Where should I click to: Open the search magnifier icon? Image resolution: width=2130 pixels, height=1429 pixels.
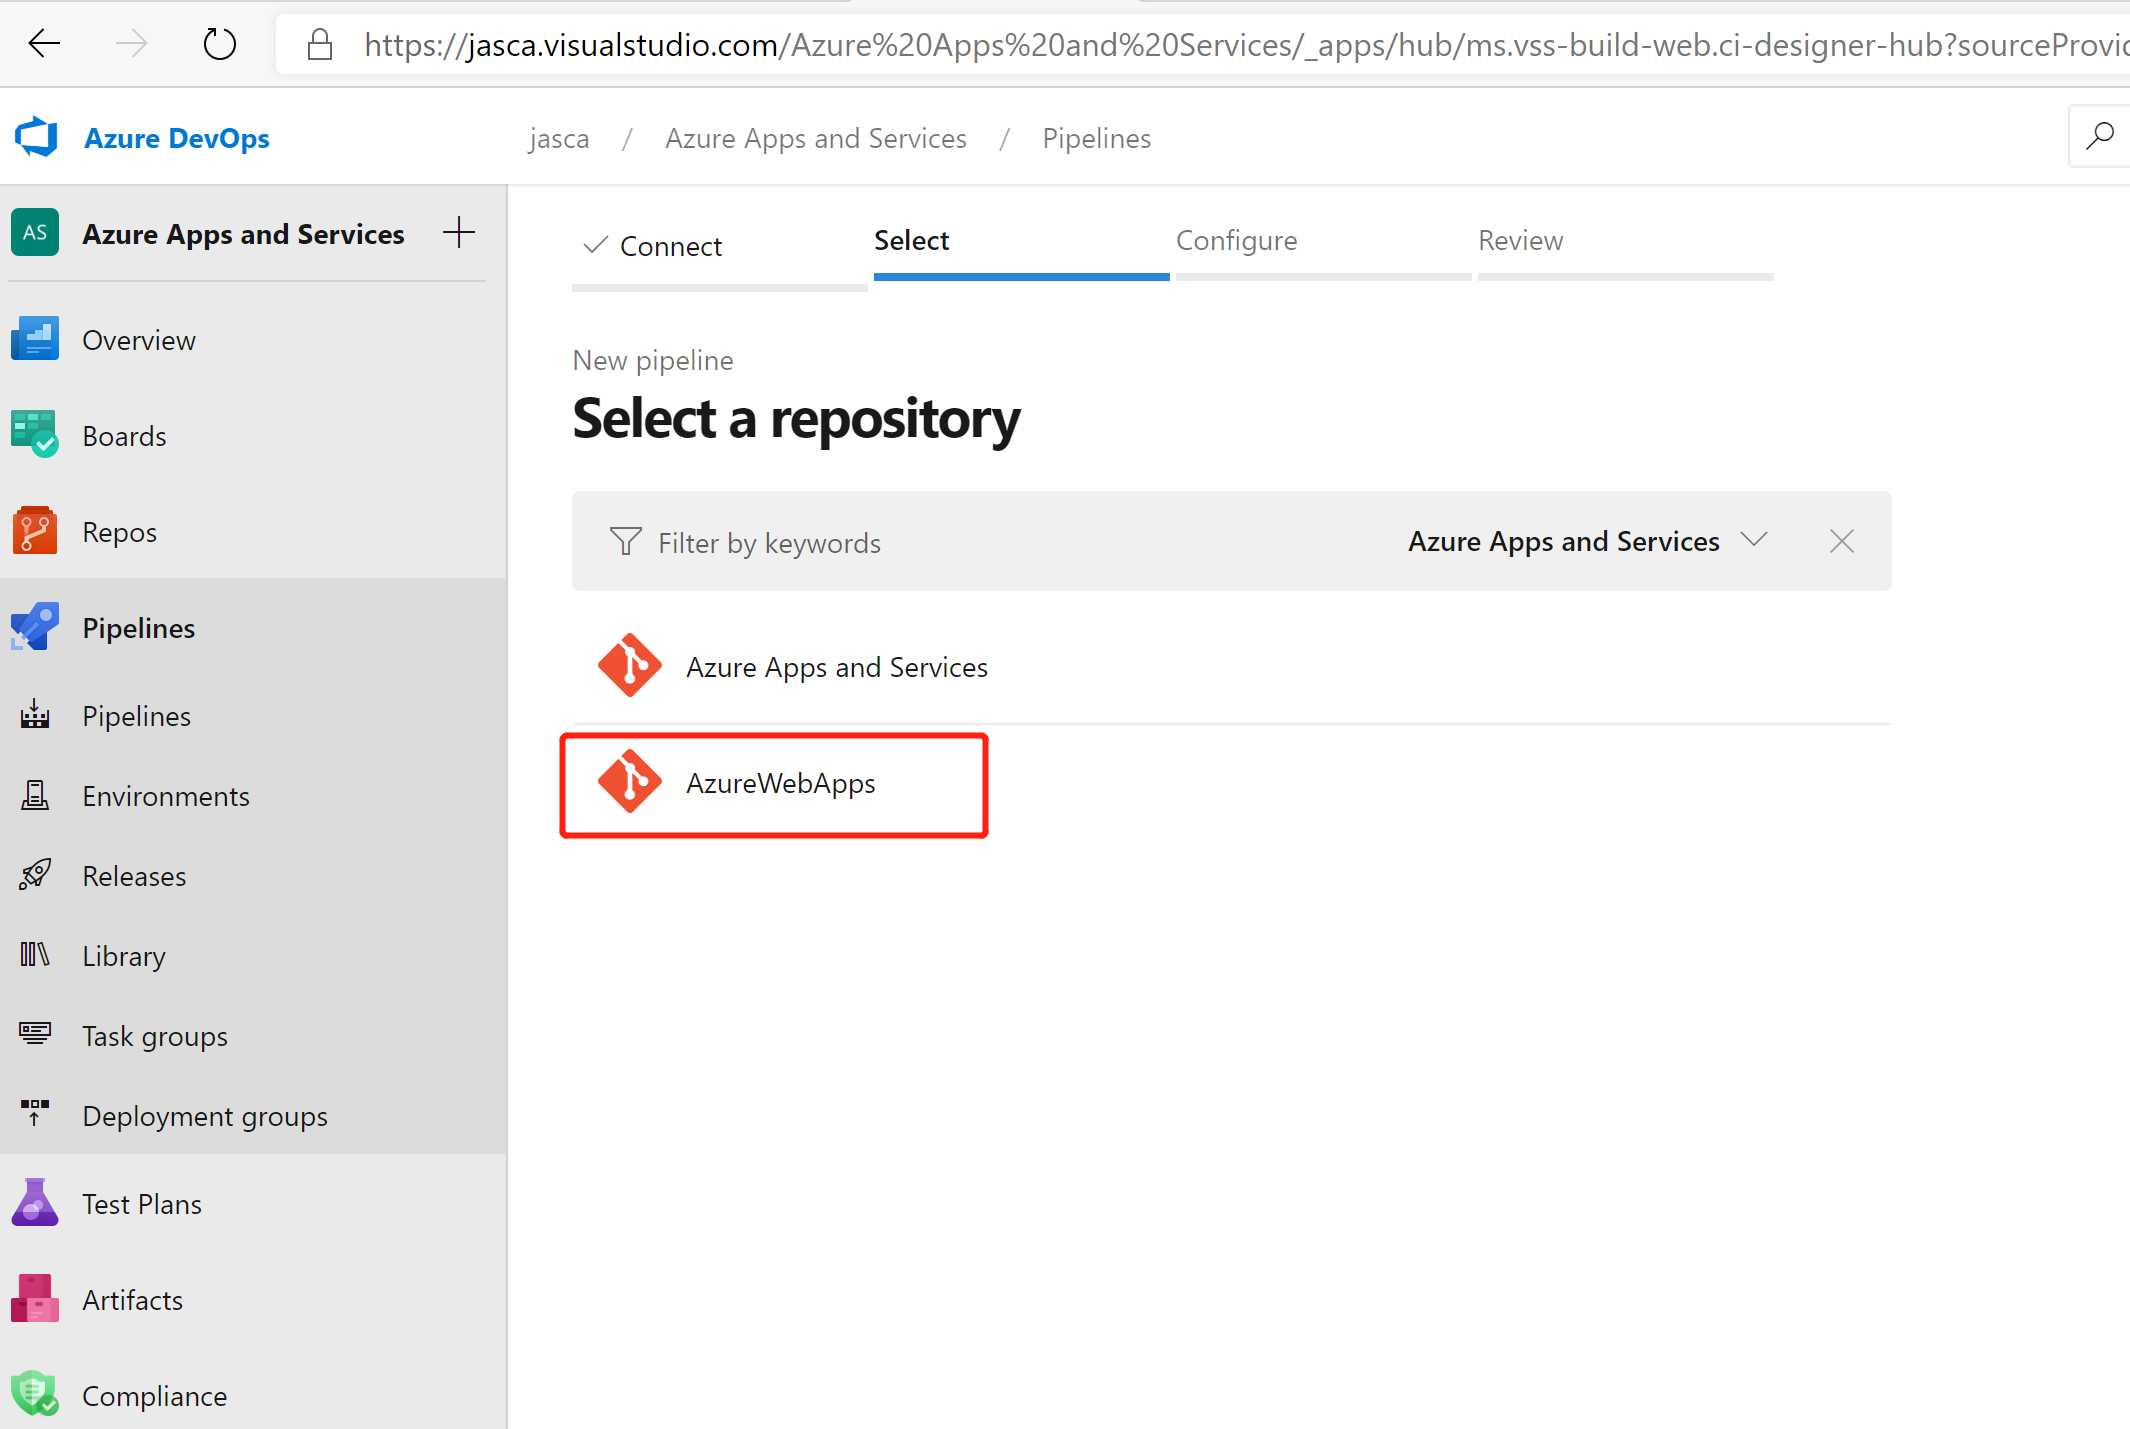tap(2099, 136)
